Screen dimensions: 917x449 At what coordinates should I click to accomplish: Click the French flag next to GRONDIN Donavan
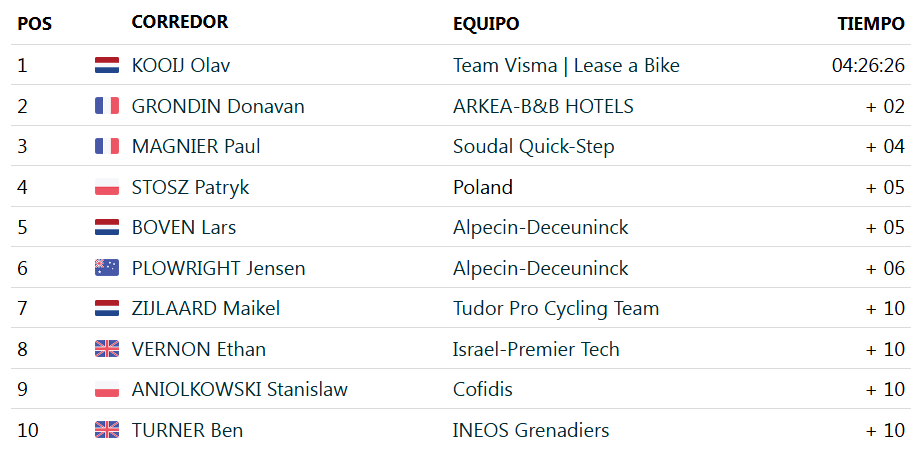107,106
